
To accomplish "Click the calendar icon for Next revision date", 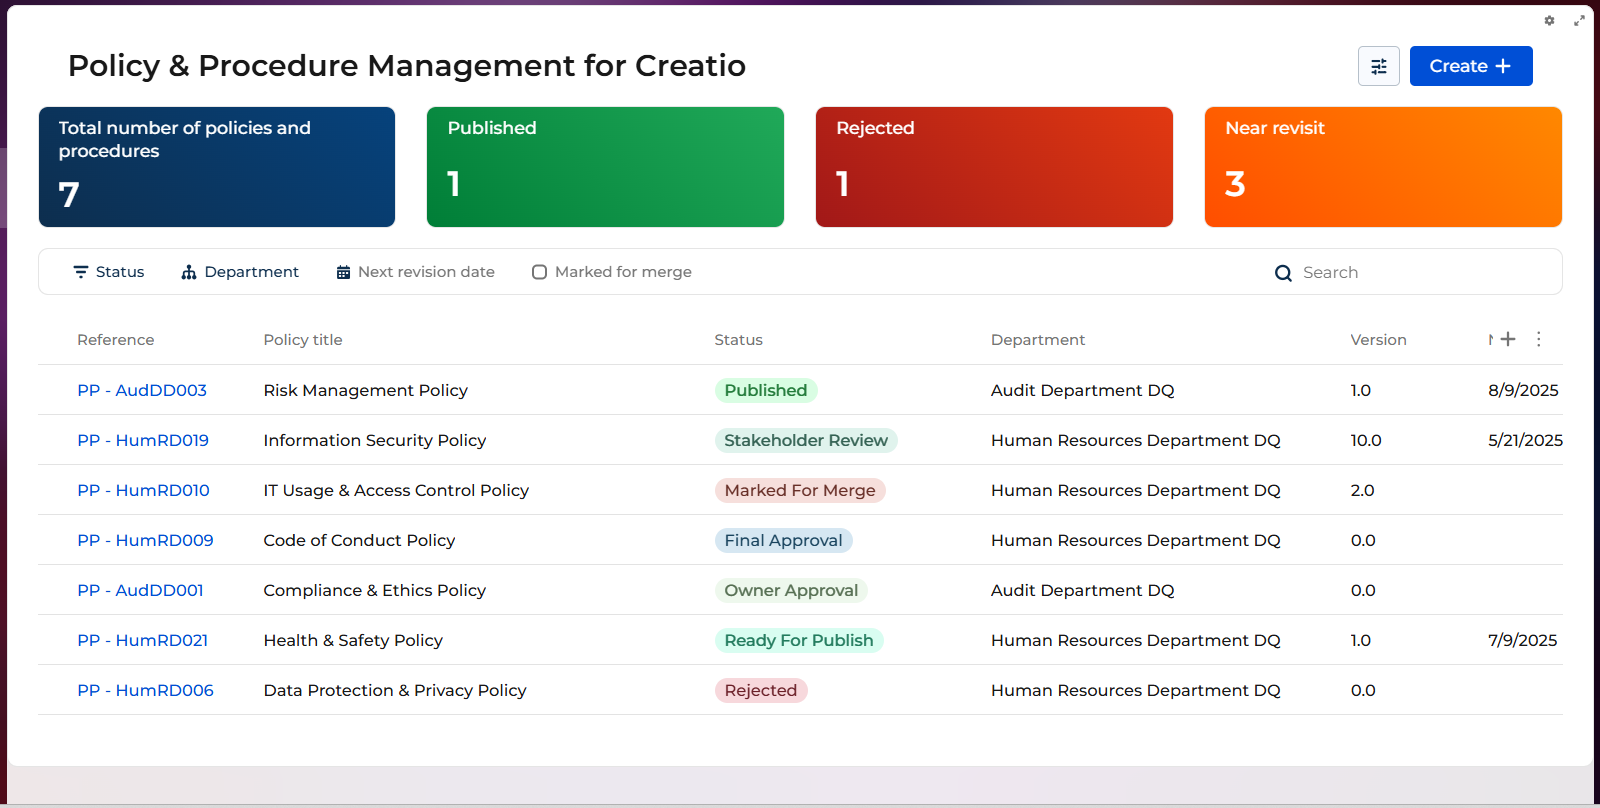I will (x=343, y=272).
